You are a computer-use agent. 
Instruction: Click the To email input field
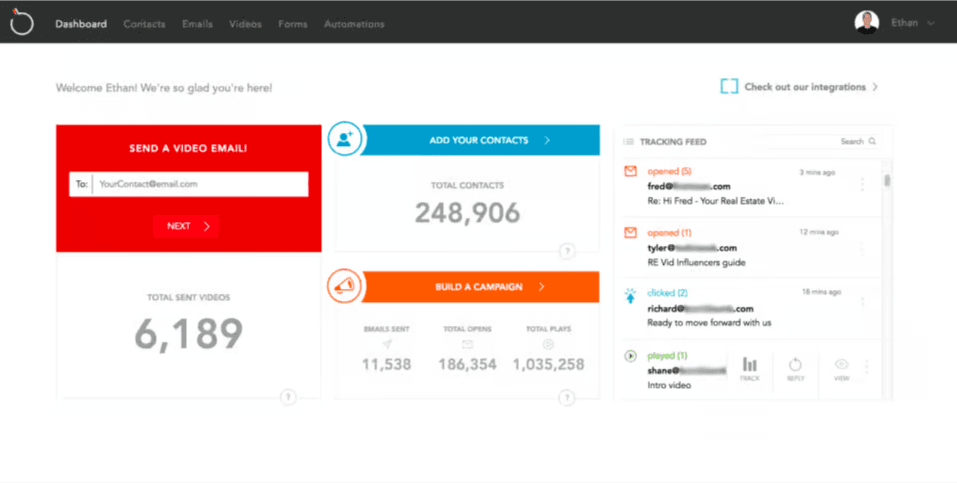tap(199, 184)
